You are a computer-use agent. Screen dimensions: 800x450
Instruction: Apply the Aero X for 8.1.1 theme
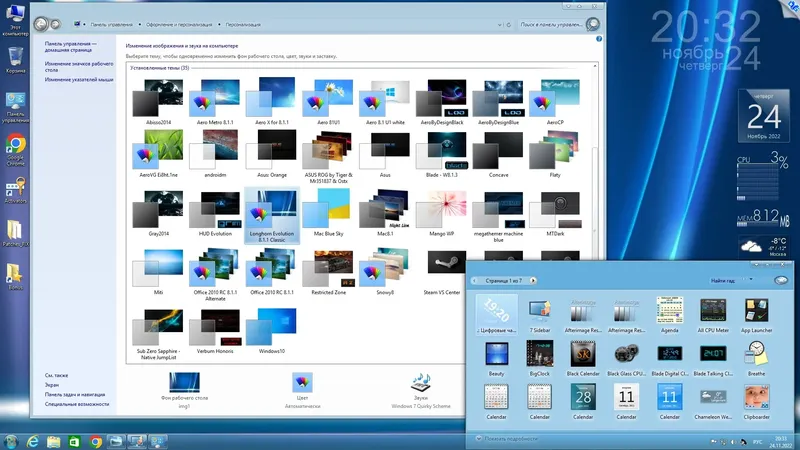click(271, 102)
